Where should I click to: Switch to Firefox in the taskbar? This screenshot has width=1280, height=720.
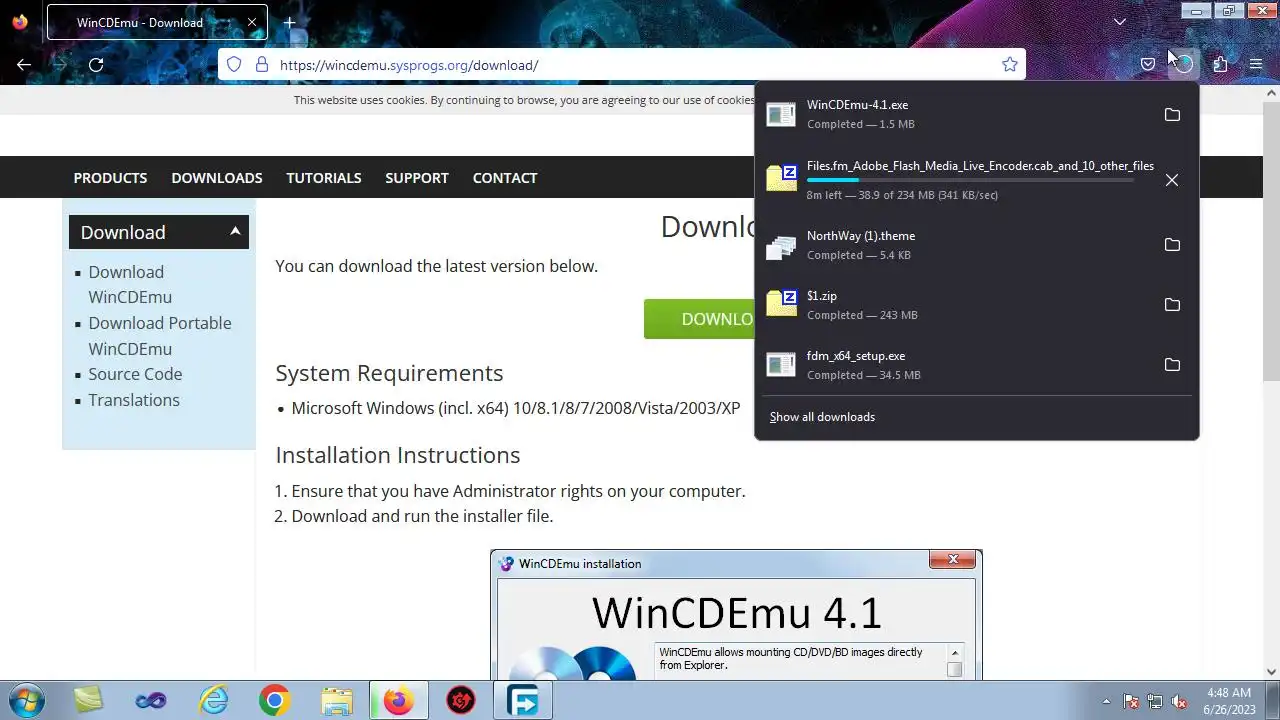pyautogui.click(x=399, y=701)
